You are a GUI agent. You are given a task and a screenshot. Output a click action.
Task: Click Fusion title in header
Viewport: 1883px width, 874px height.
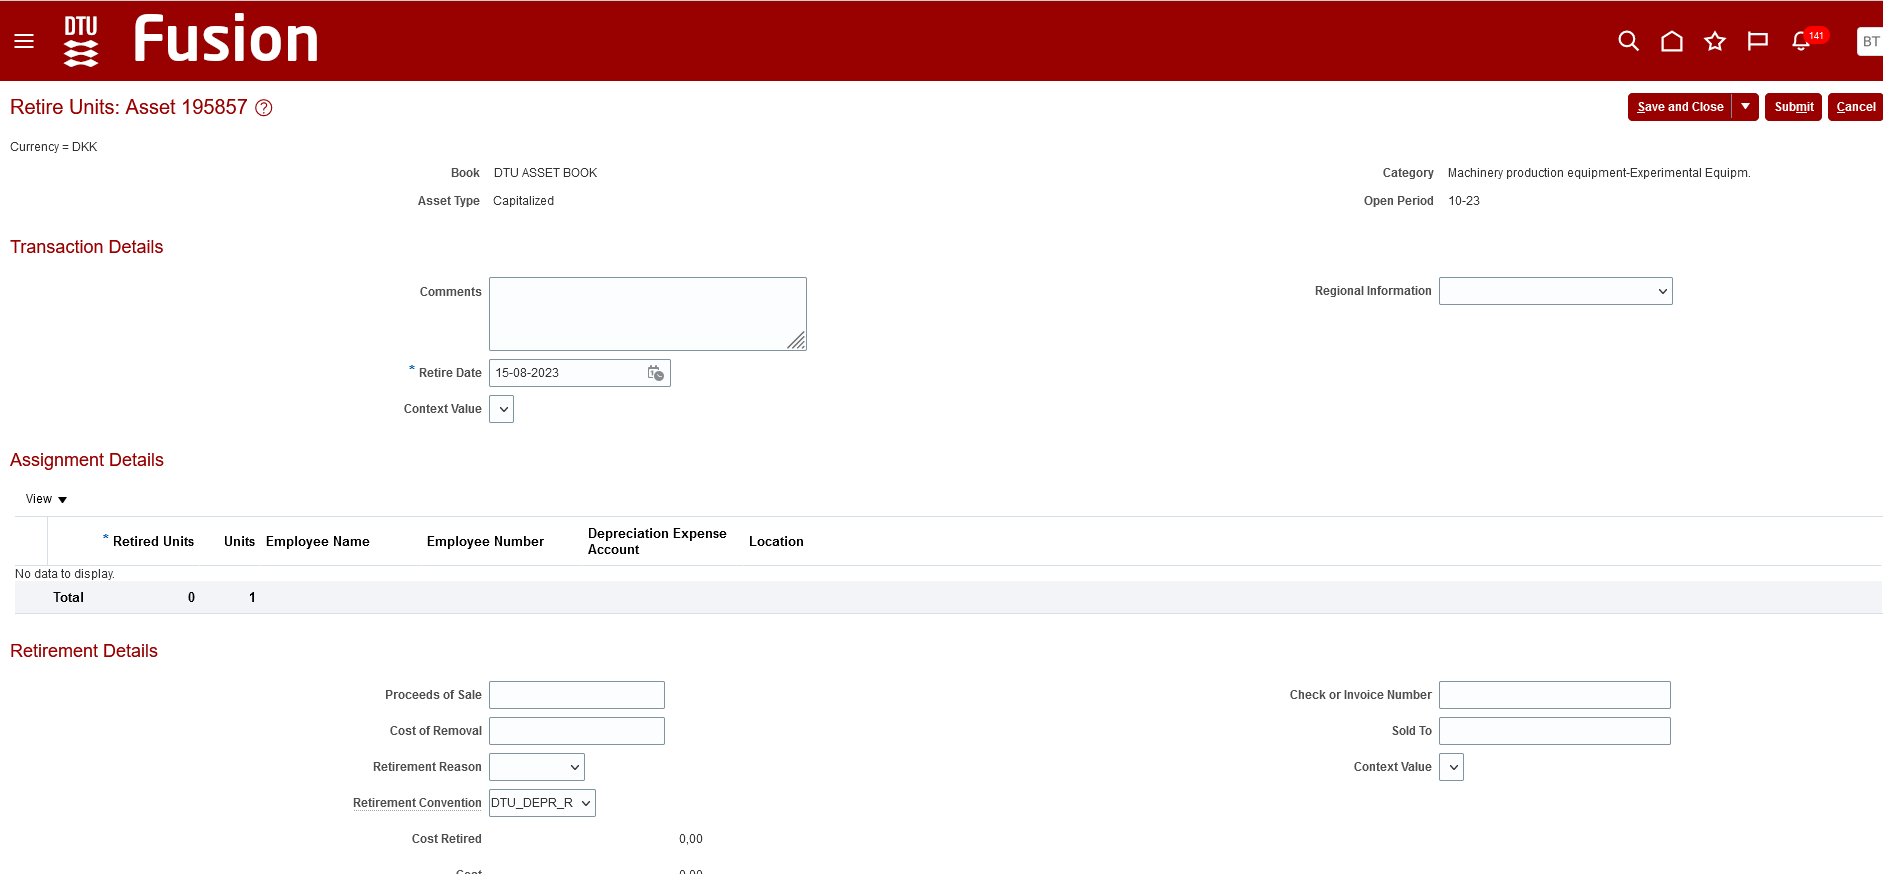[226, 39]
